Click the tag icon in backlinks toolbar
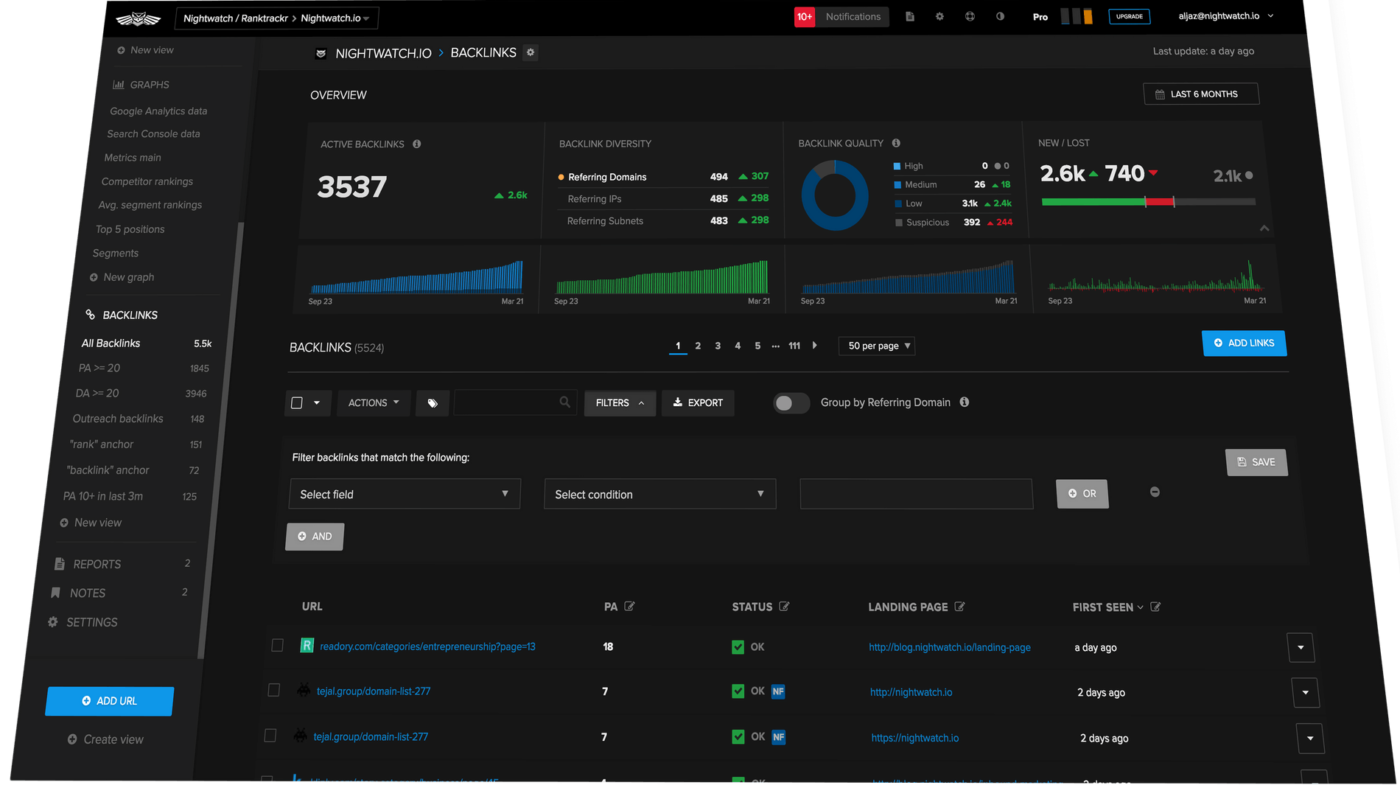 point(432,403)
